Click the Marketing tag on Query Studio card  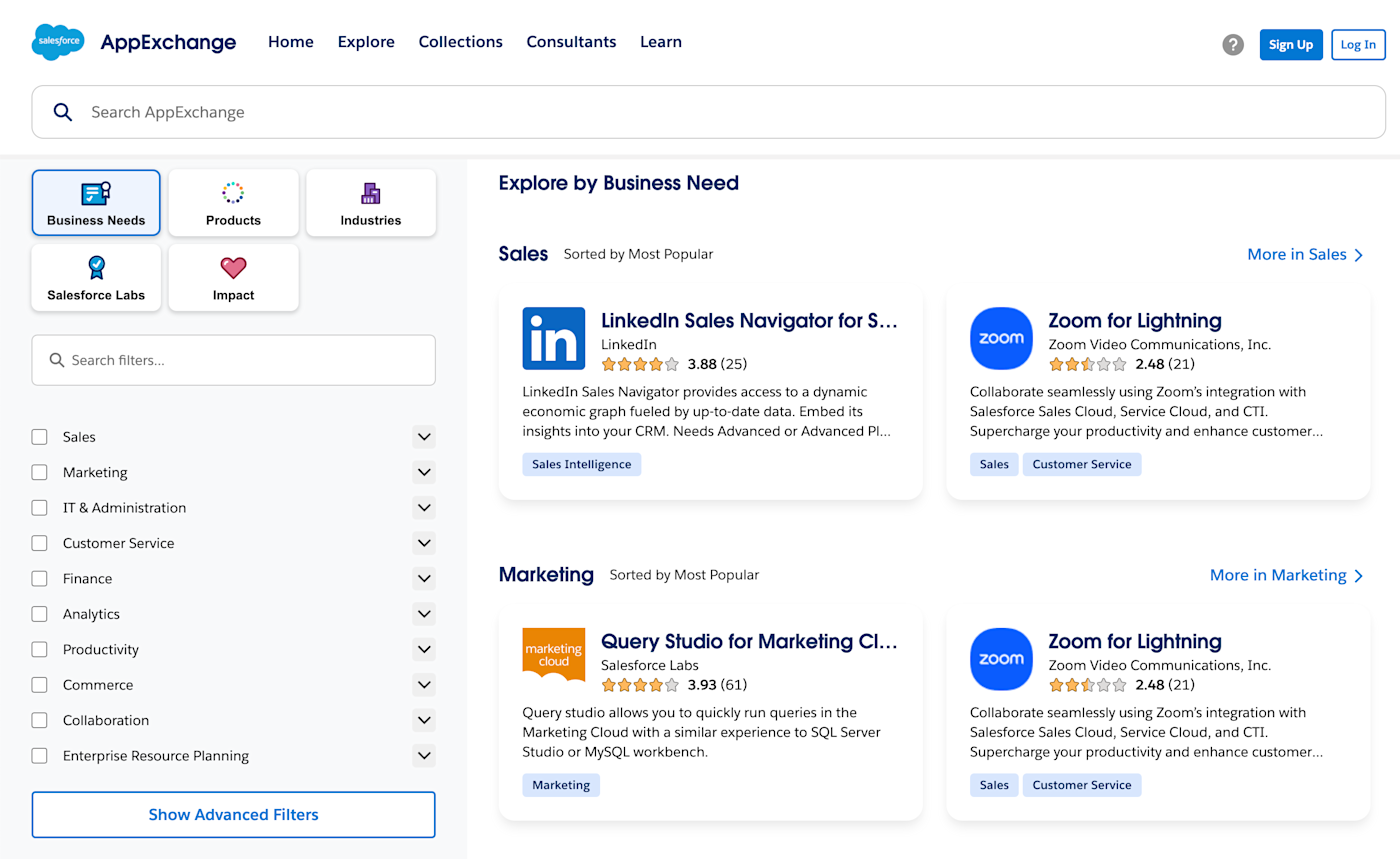point(561,785)
